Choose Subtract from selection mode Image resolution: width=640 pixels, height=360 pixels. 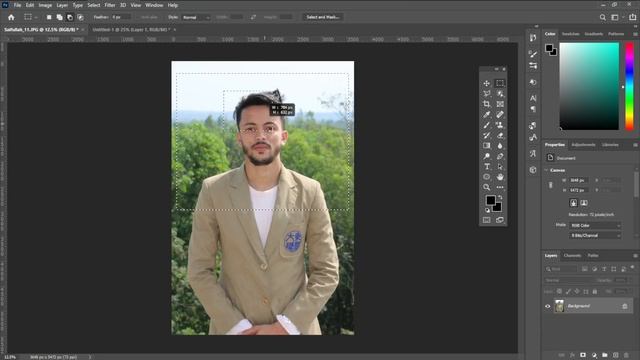70,17
